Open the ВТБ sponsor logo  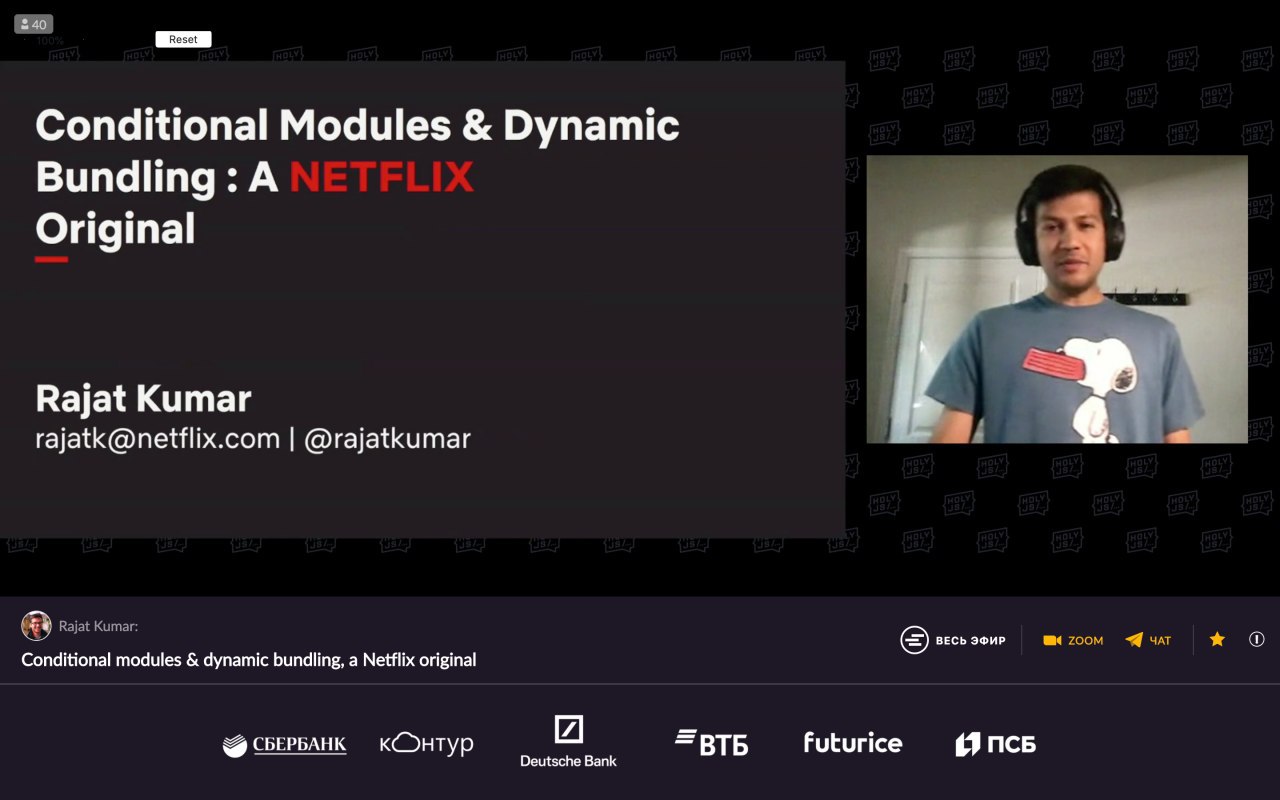point(711,743)
